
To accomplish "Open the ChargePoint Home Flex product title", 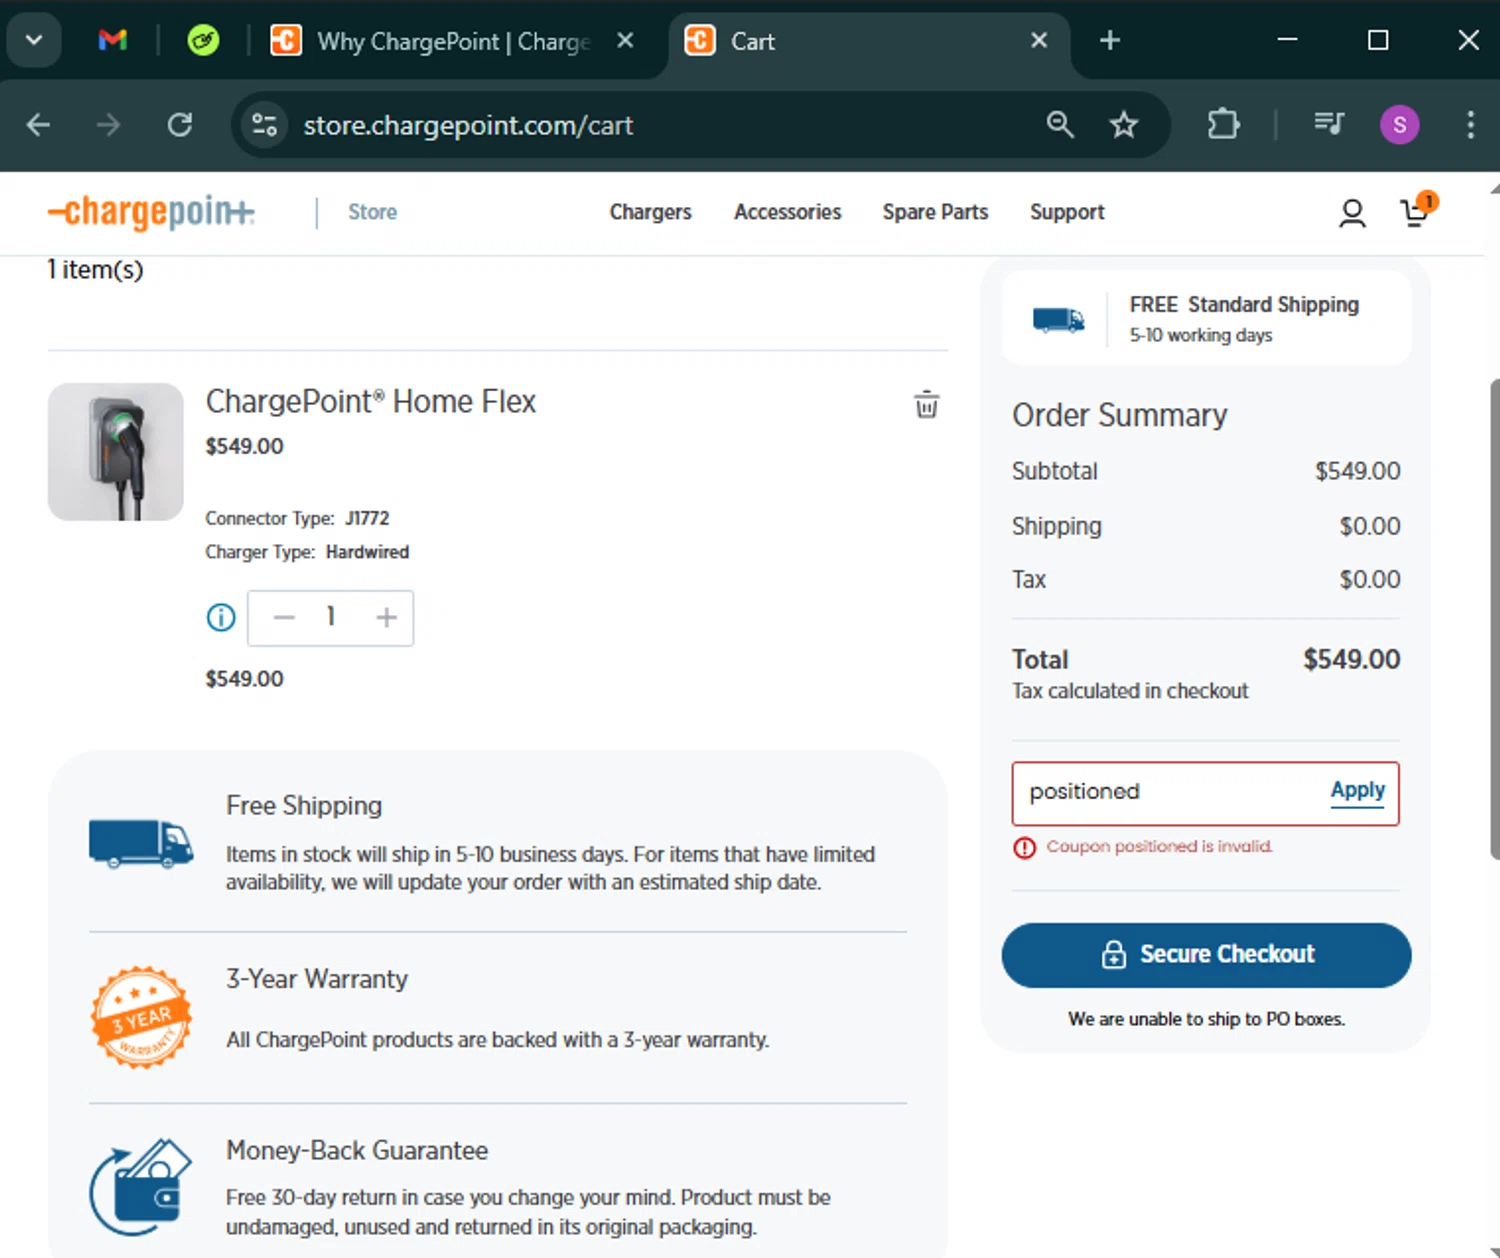I will 371,401.
